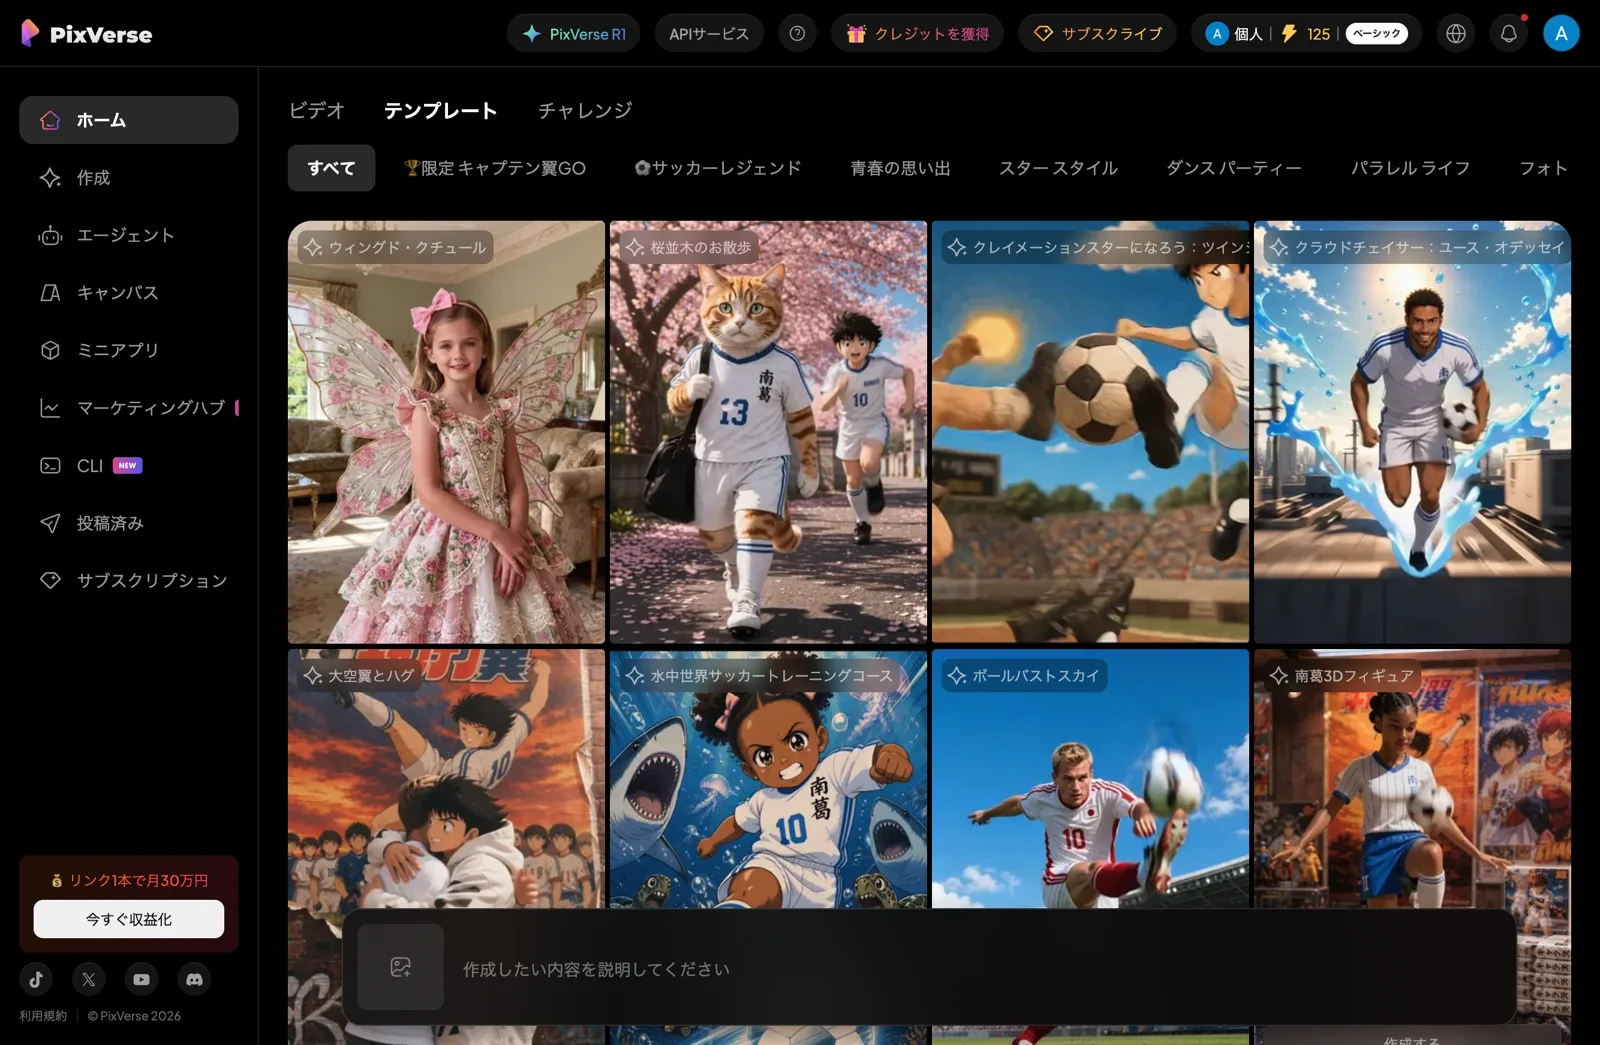Viewport: 1600px width, 1045px height.
Task: Open the user avatar A profile menu
Action: coord(1561,34)
